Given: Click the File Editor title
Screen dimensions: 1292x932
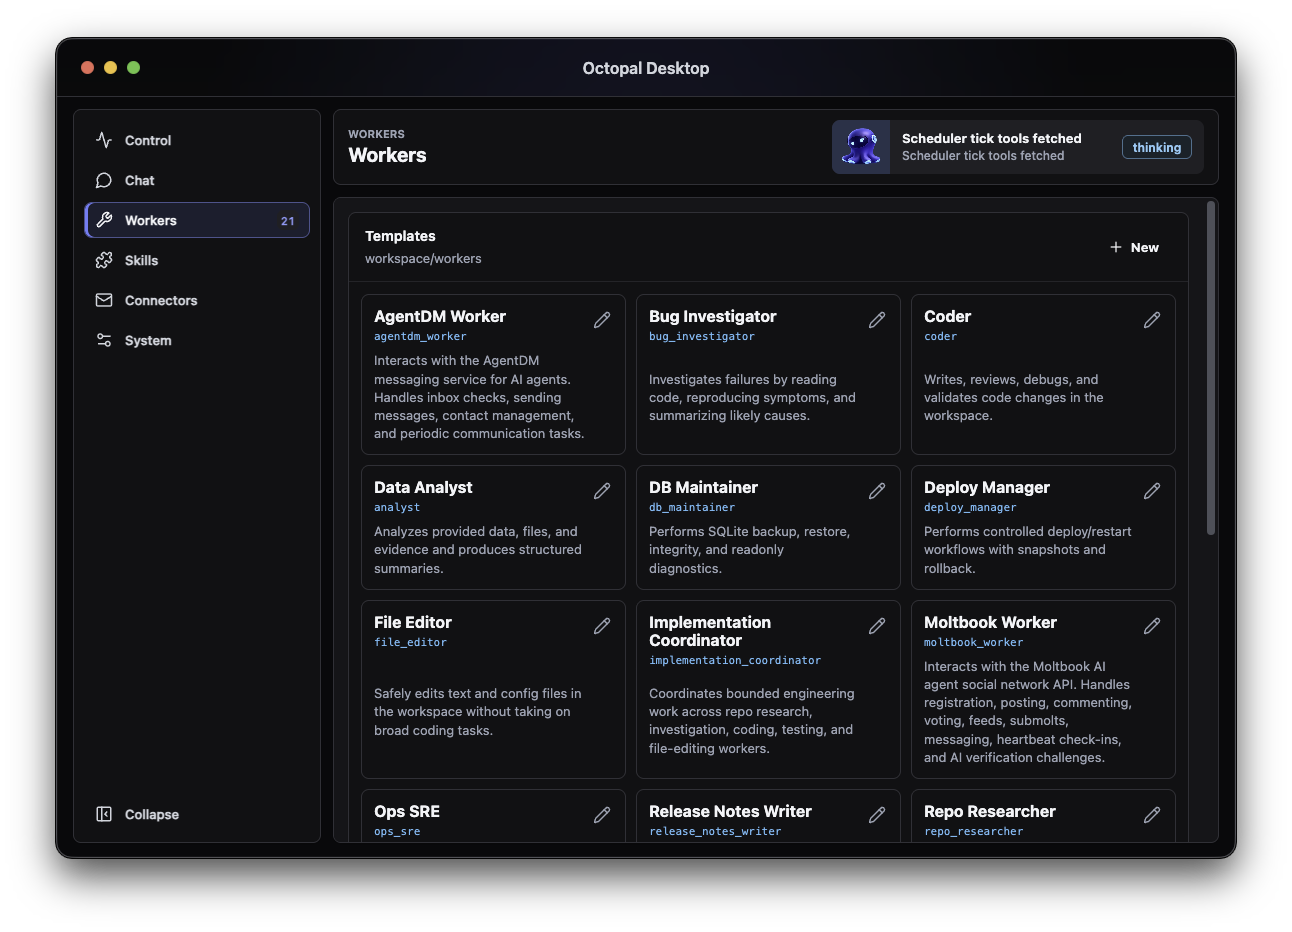Looking at the screenshot, I should click(x=413, y=622).
